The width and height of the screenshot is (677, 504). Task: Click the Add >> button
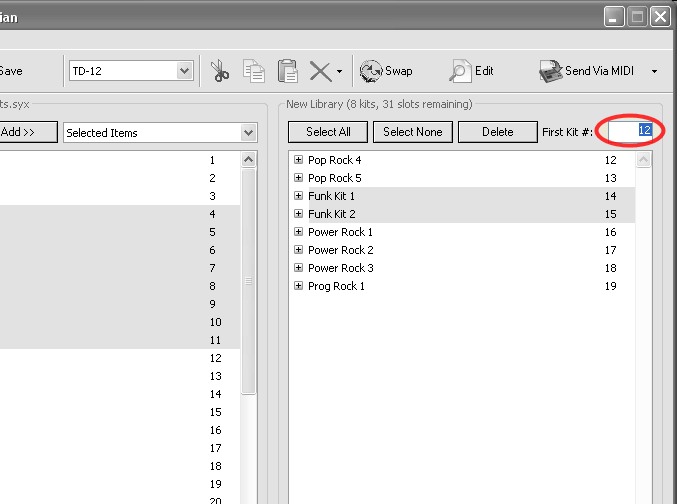click(27, 132)
